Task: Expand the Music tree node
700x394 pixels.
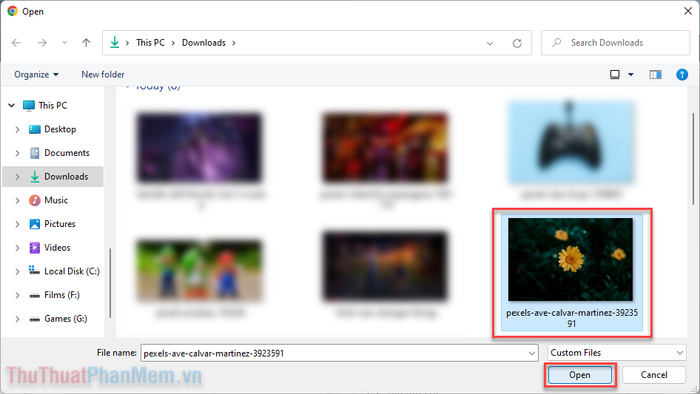Action: point(17,200)
